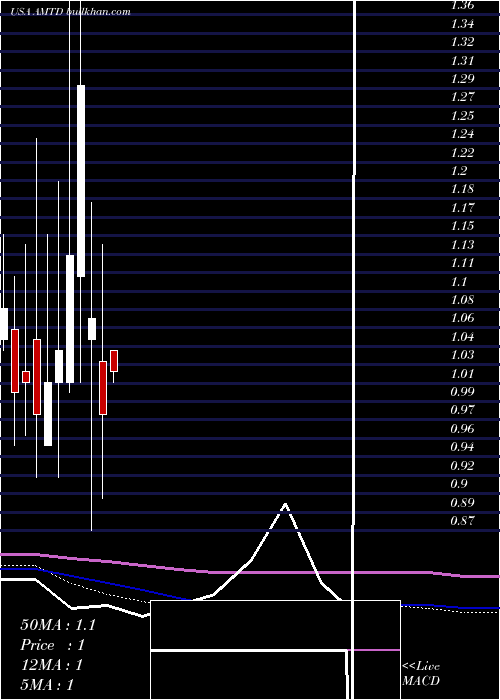Image resolution: width=500 pixels, height=700 pixels.
Task: Click the 1.29 price axis label
Action: click(462, 79)
